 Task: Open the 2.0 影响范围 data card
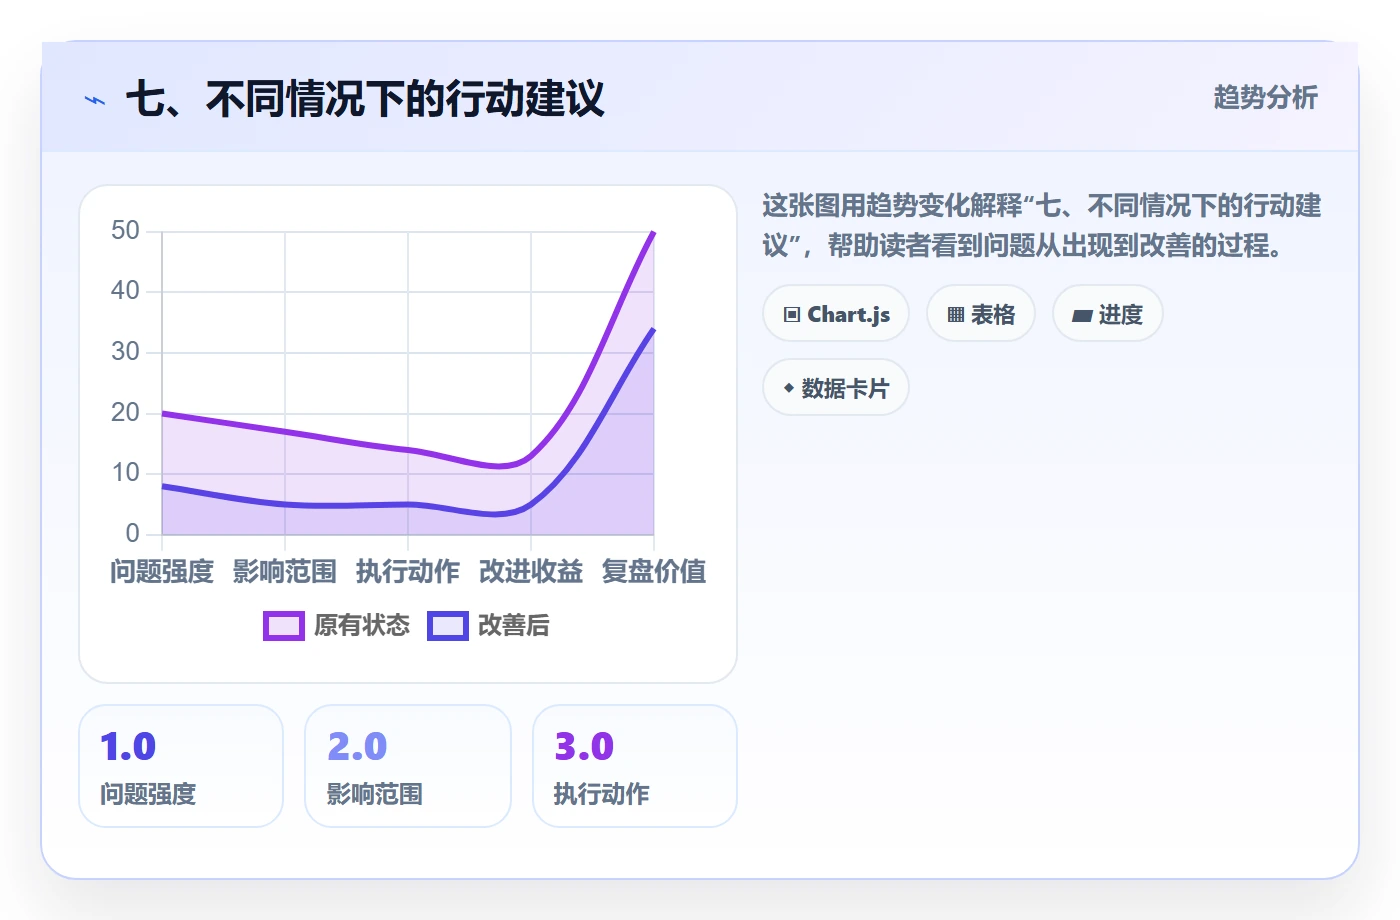408,766
